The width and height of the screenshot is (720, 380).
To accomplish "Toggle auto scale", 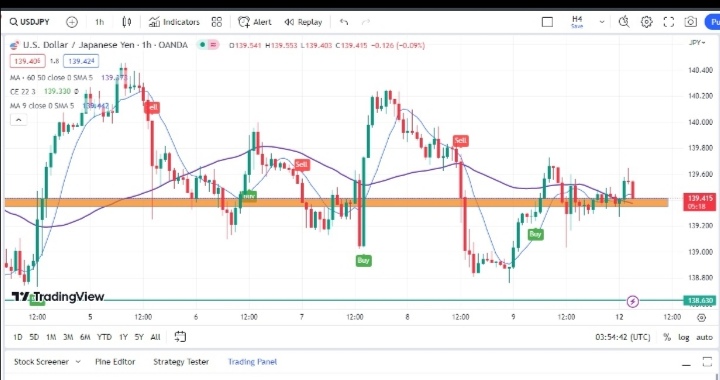I will point(704,337).
